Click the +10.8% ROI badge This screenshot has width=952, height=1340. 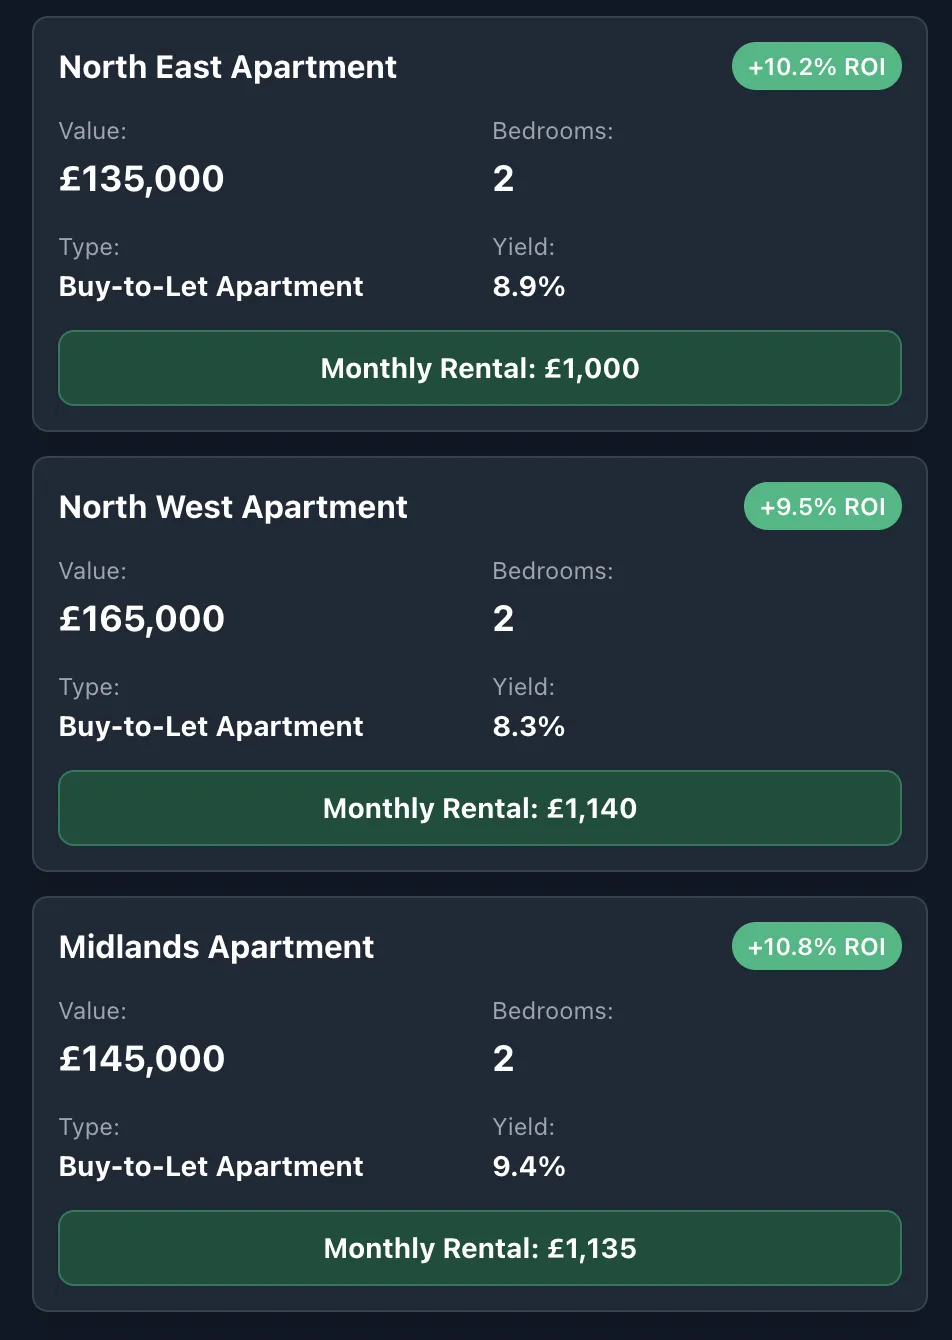816,947
